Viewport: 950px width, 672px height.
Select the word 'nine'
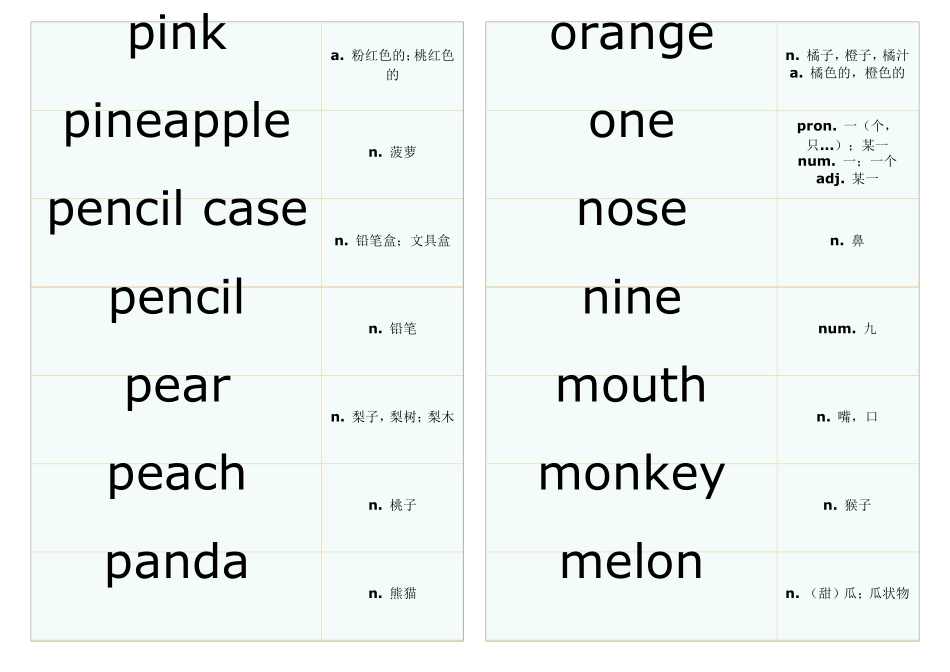coord(632,299)
